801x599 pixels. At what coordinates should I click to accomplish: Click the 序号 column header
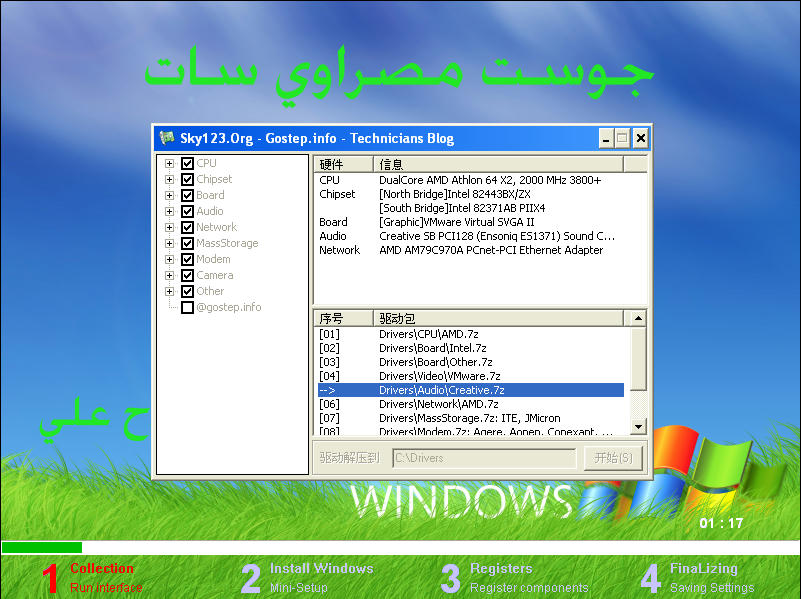[x=343, y=319]
